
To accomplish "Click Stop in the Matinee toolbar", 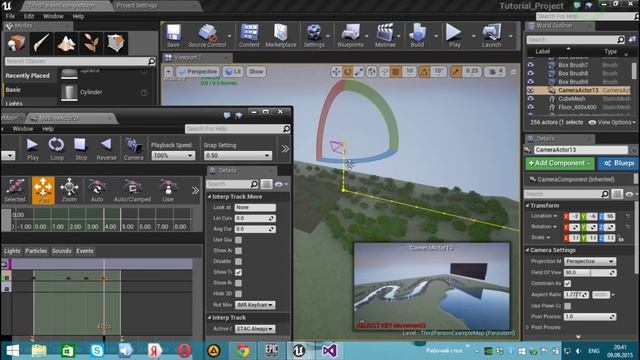I will point(81,149).
